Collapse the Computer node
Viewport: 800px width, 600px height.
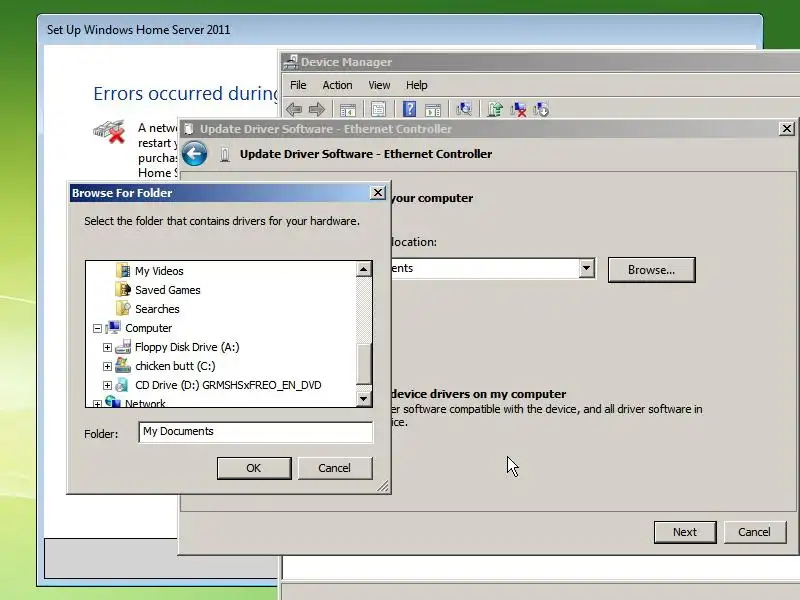coord(97,329)
